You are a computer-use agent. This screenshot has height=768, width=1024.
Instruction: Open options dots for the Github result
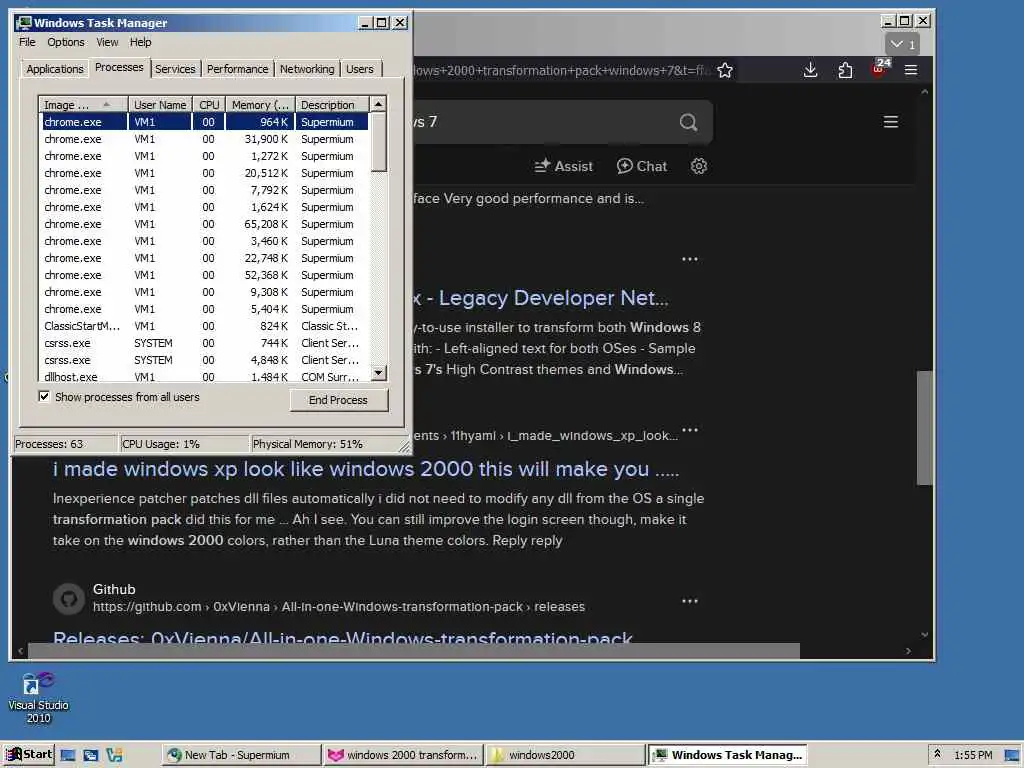tap(690, 601)
